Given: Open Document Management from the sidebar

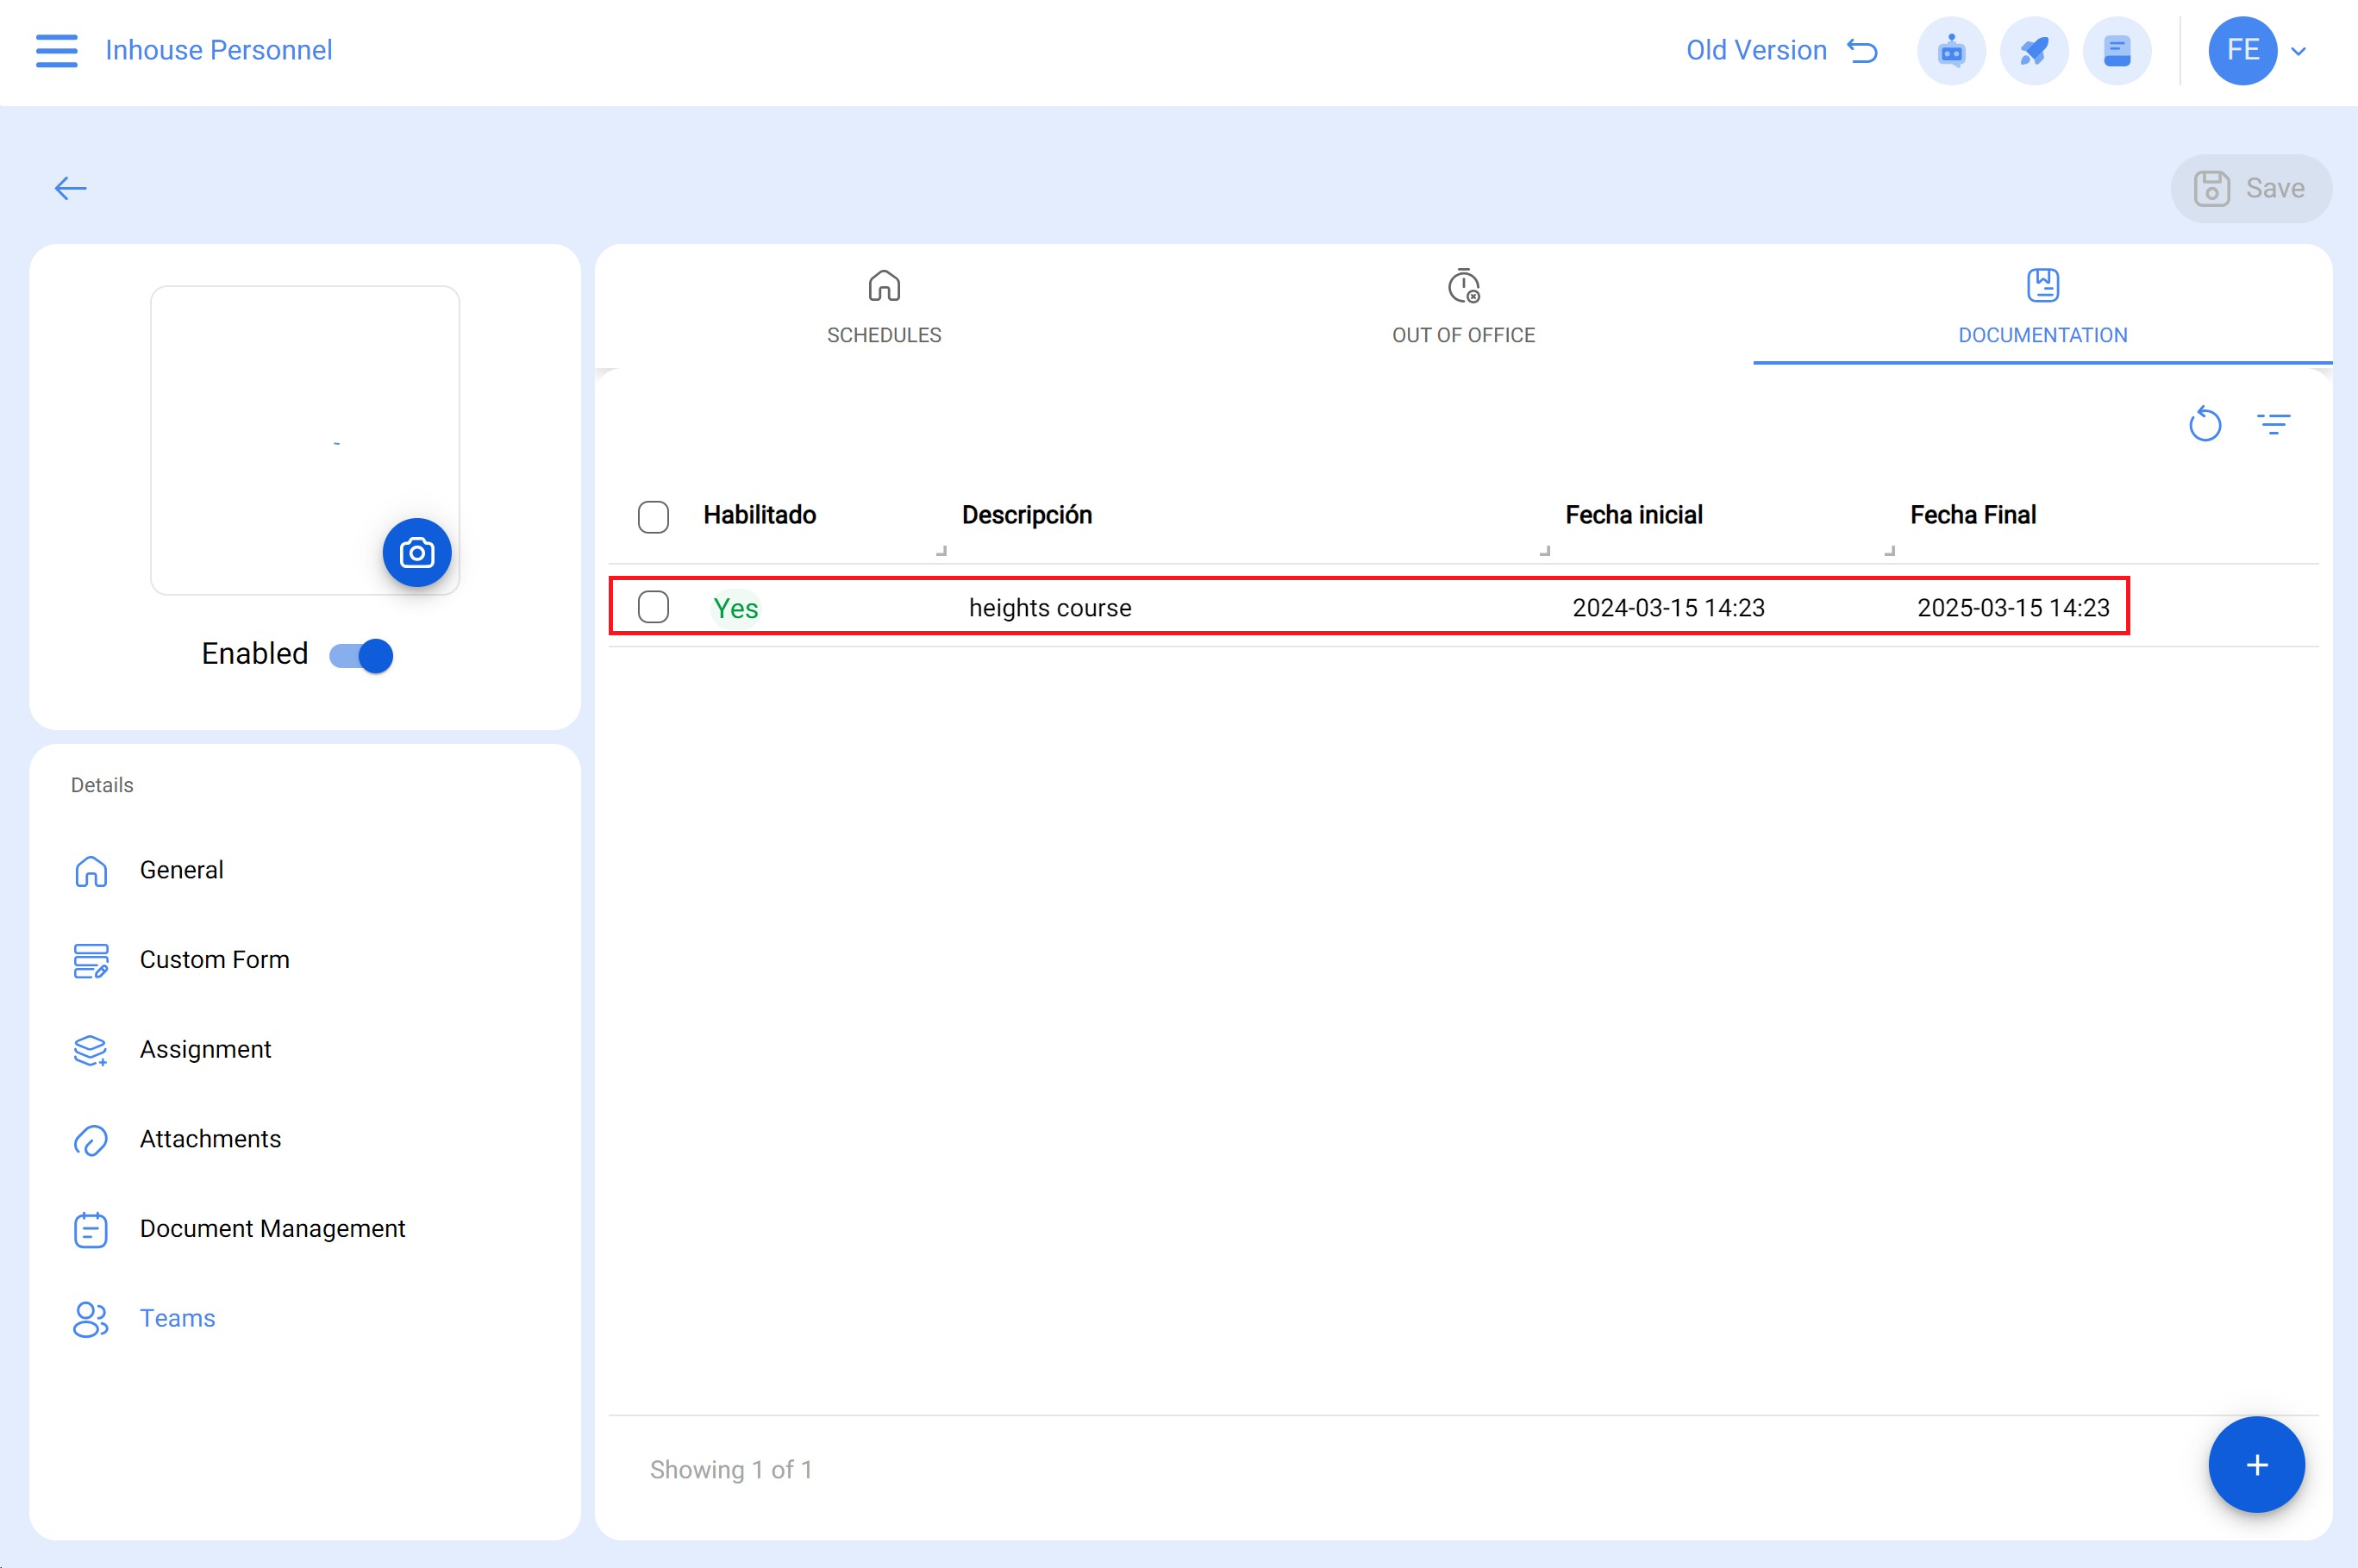Looking at the screenshot, I should pos(272,1228).
